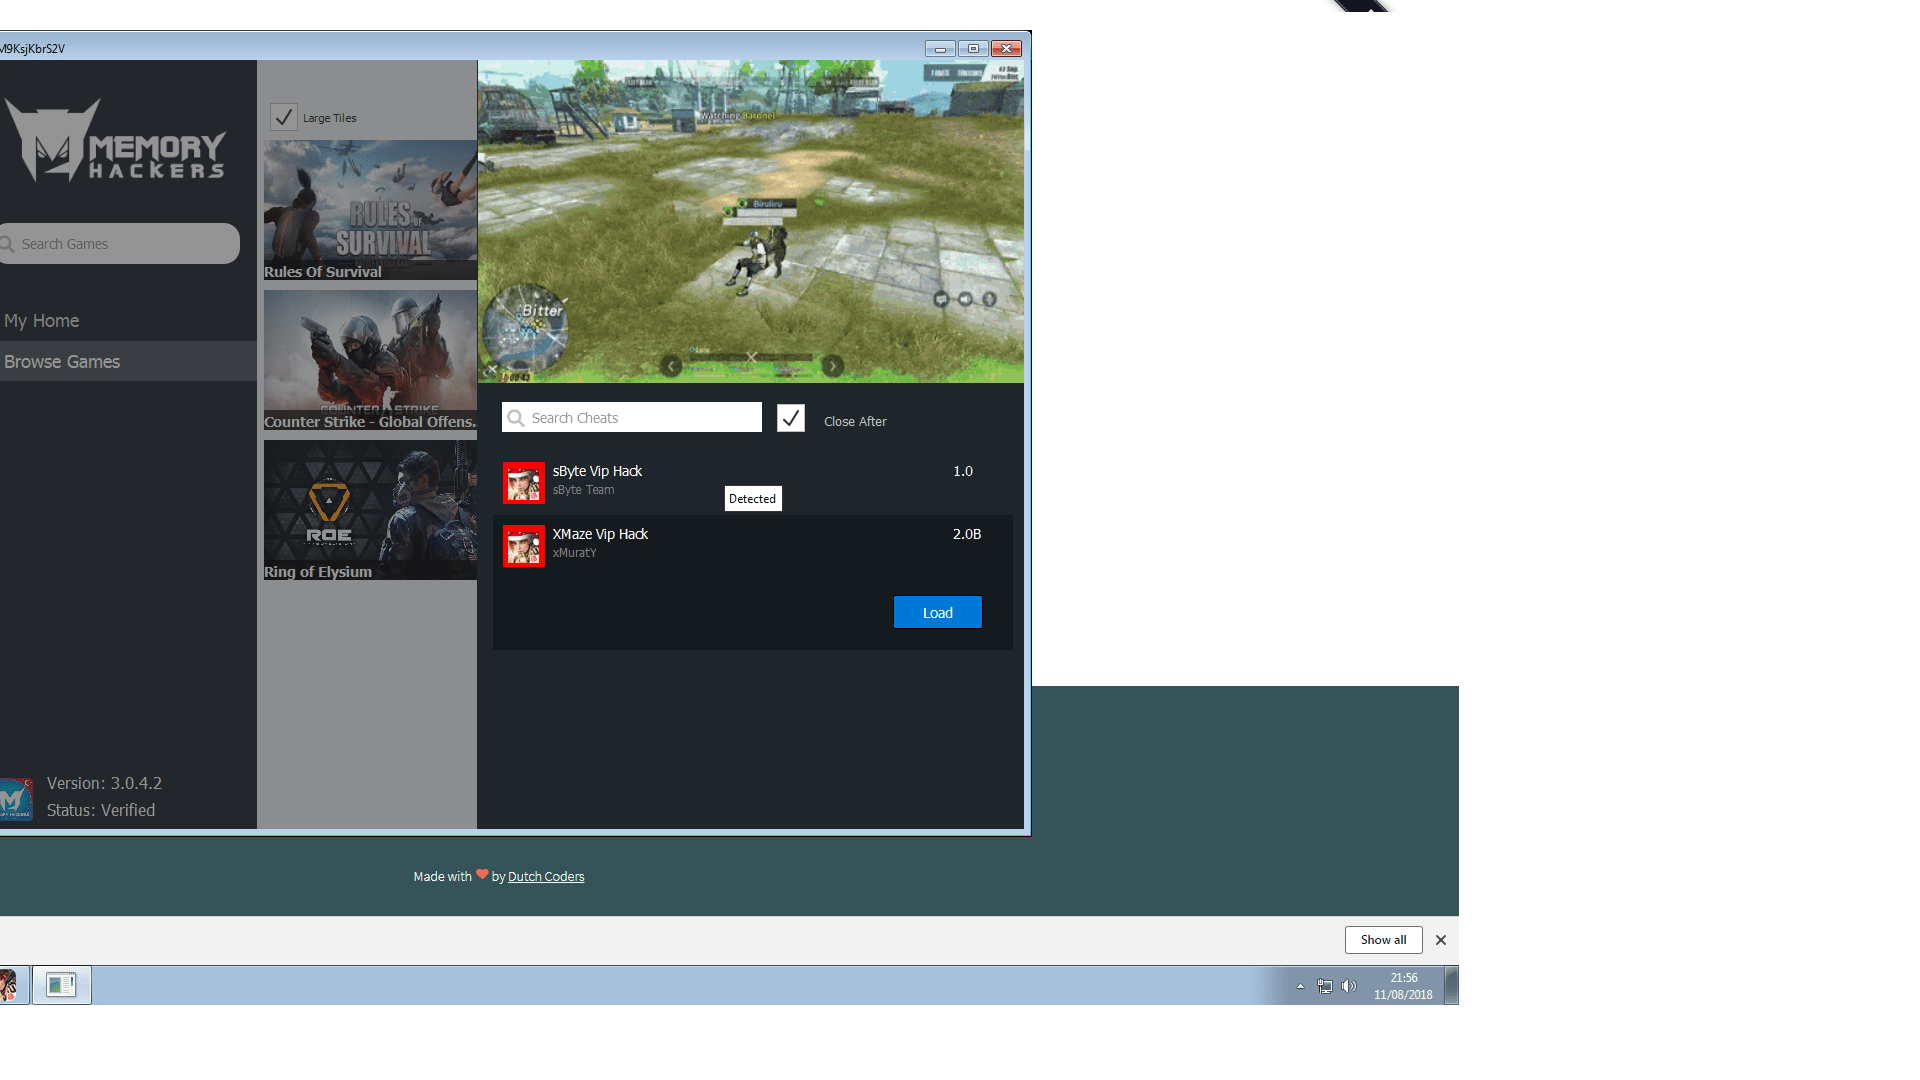Select the XMaze Vip Hack name
Image resolution: width=1920 pixels, height=1080 pixels.
tap(600, 534)
